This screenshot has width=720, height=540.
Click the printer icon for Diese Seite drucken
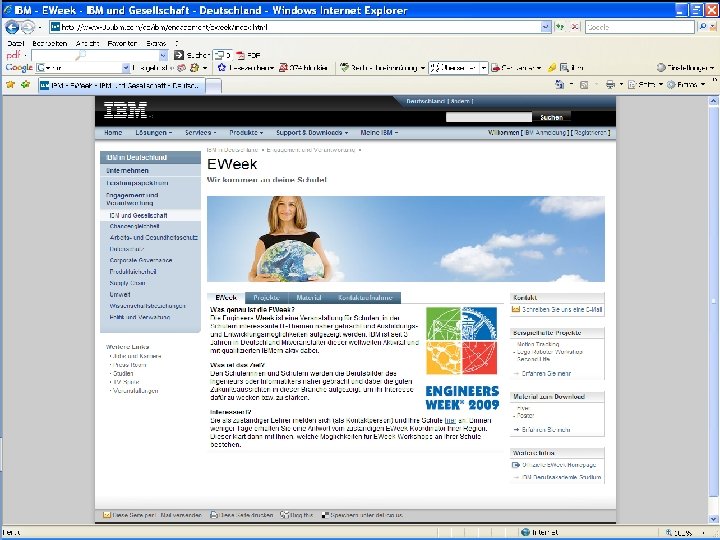[x=214, y=515]
